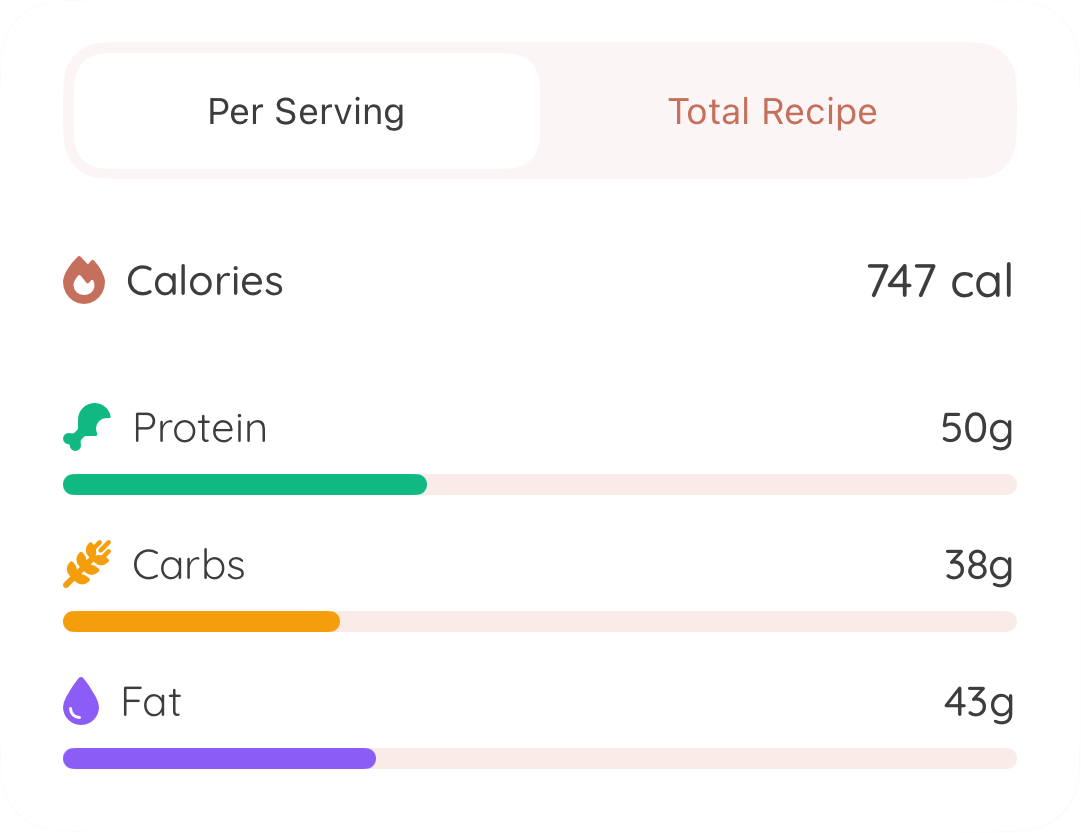Click the Calories row label
The width and height of the screenshot is (1081, 833).
point(204,281)
